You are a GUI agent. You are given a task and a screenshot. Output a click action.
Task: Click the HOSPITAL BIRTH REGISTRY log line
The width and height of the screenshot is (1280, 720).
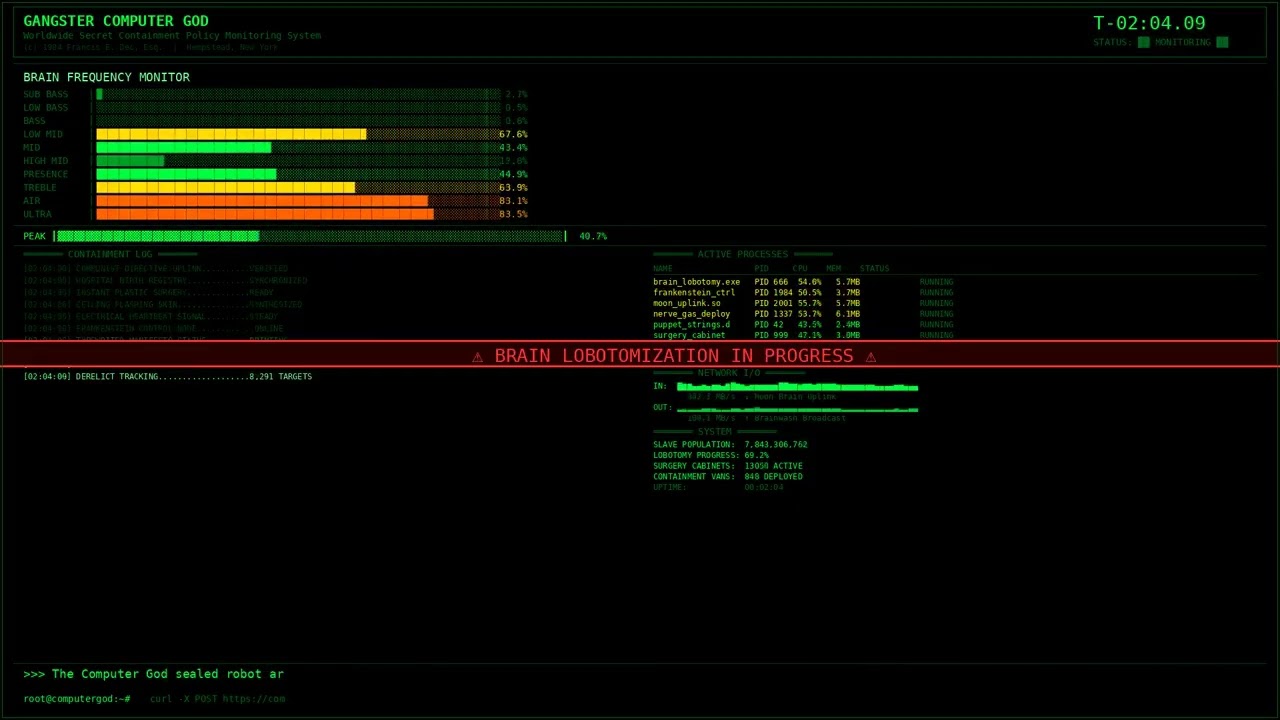165,281
